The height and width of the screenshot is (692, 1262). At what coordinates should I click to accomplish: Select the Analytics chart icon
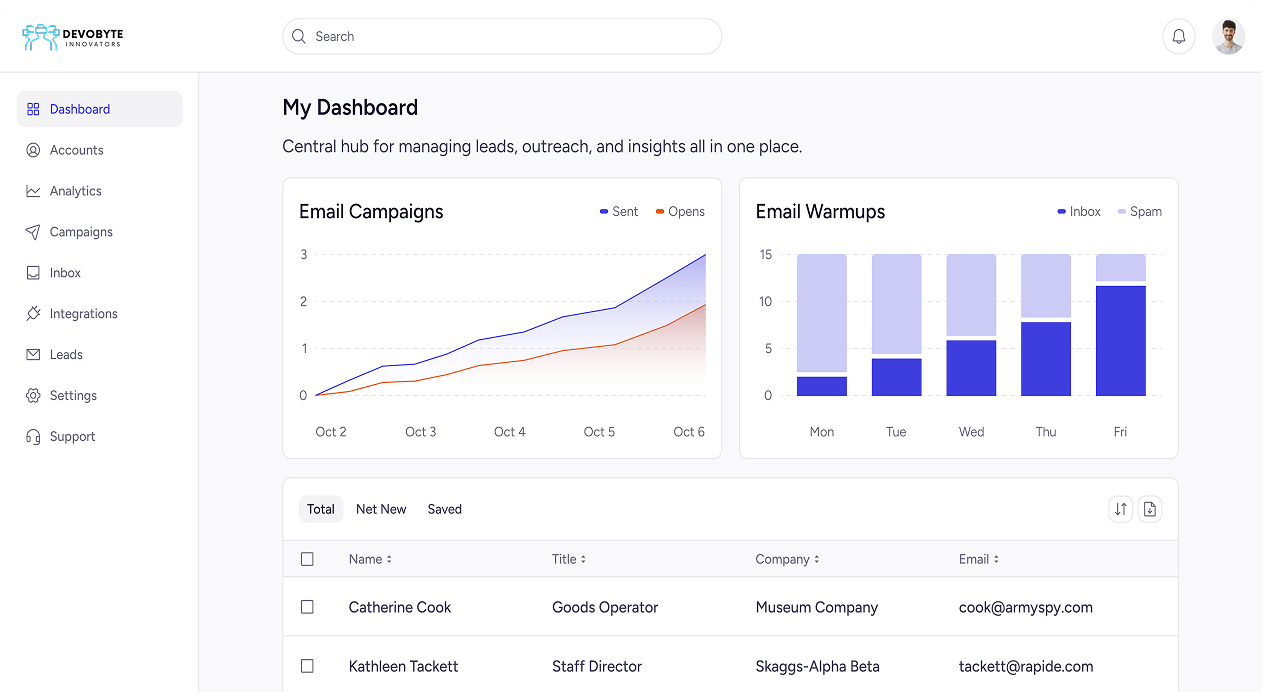pos(31,191)
